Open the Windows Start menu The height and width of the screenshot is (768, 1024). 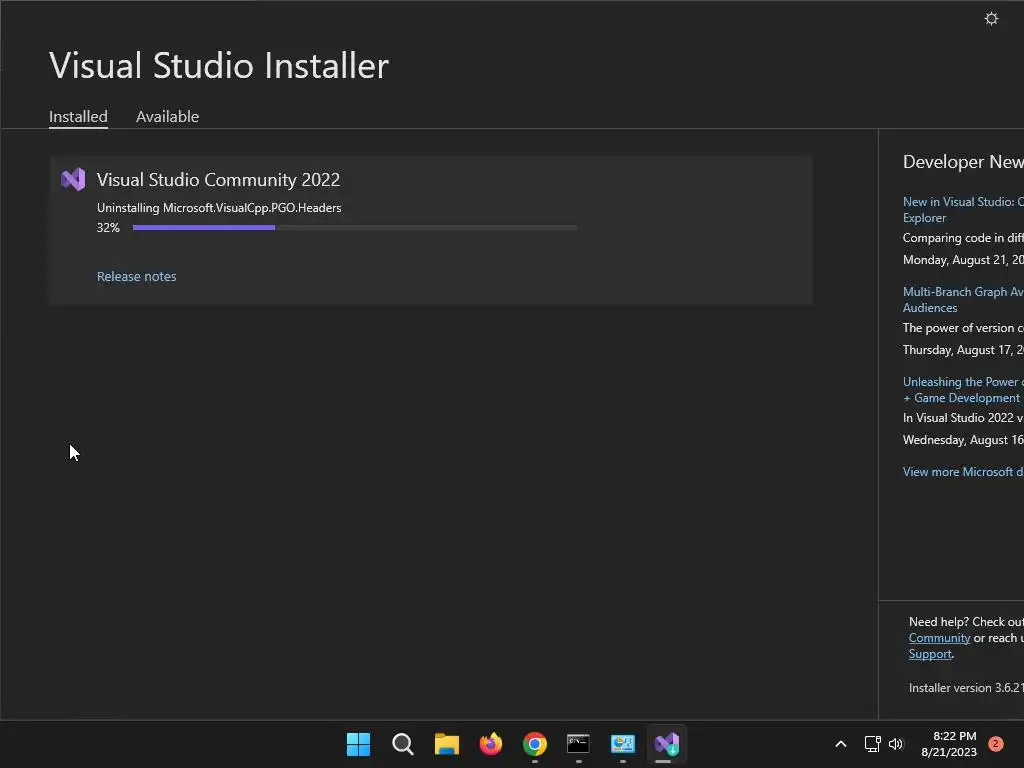pos(358,744)
